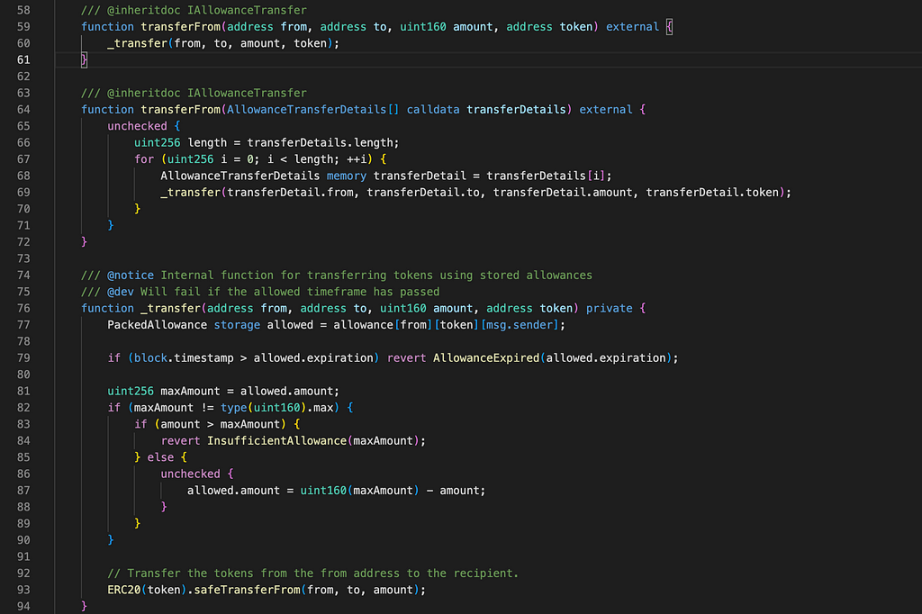This screenshot has height=614, width=922.
Task: Click the "++i" increment on line 67
Action: click(356, 159)
